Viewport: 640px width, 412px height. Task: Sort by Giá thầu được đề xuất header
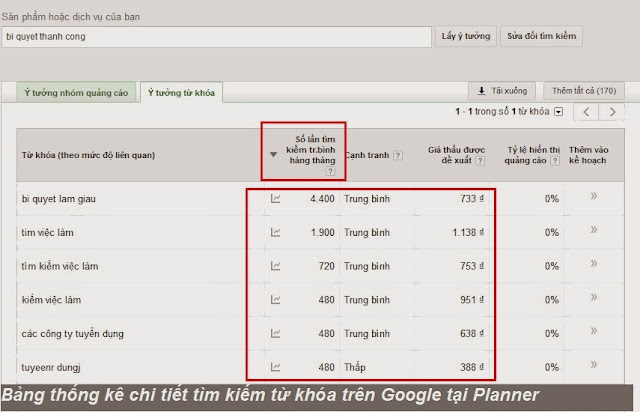pyautogui.click(x=456, y=155)
